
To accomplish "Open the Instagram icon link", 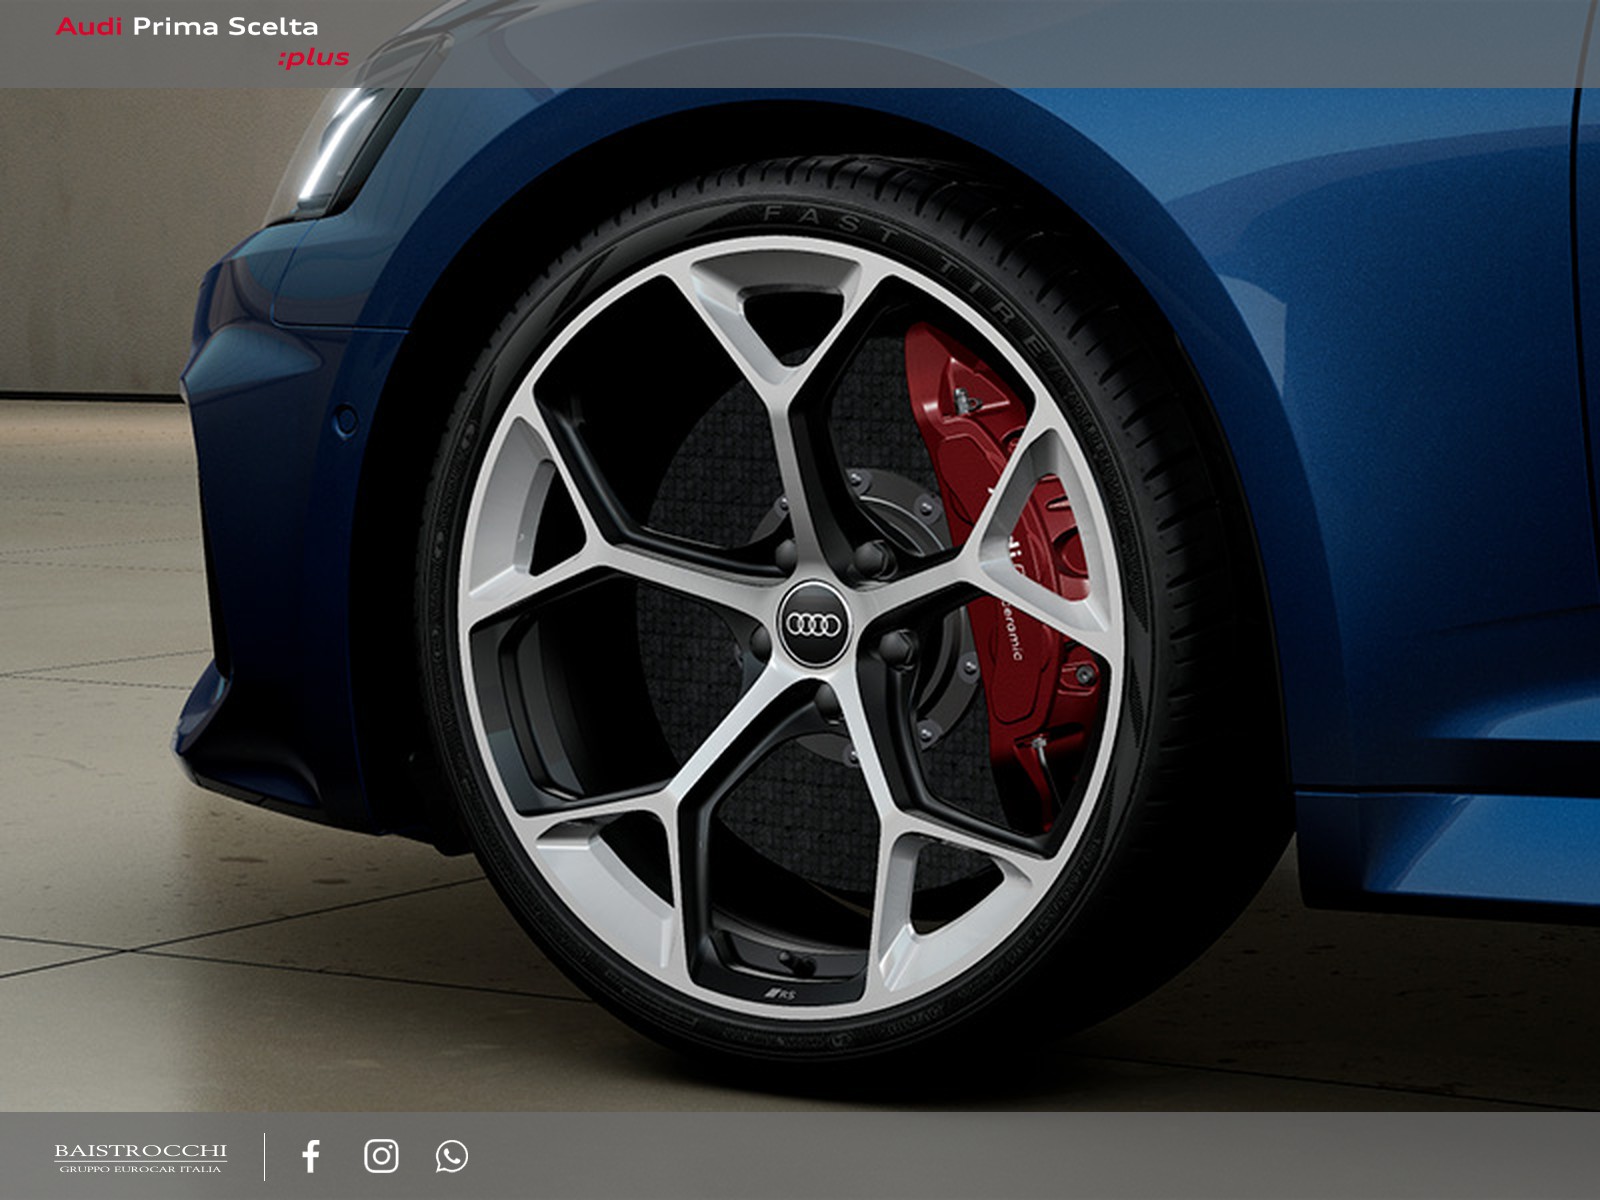I will [x=381, y=1156].
